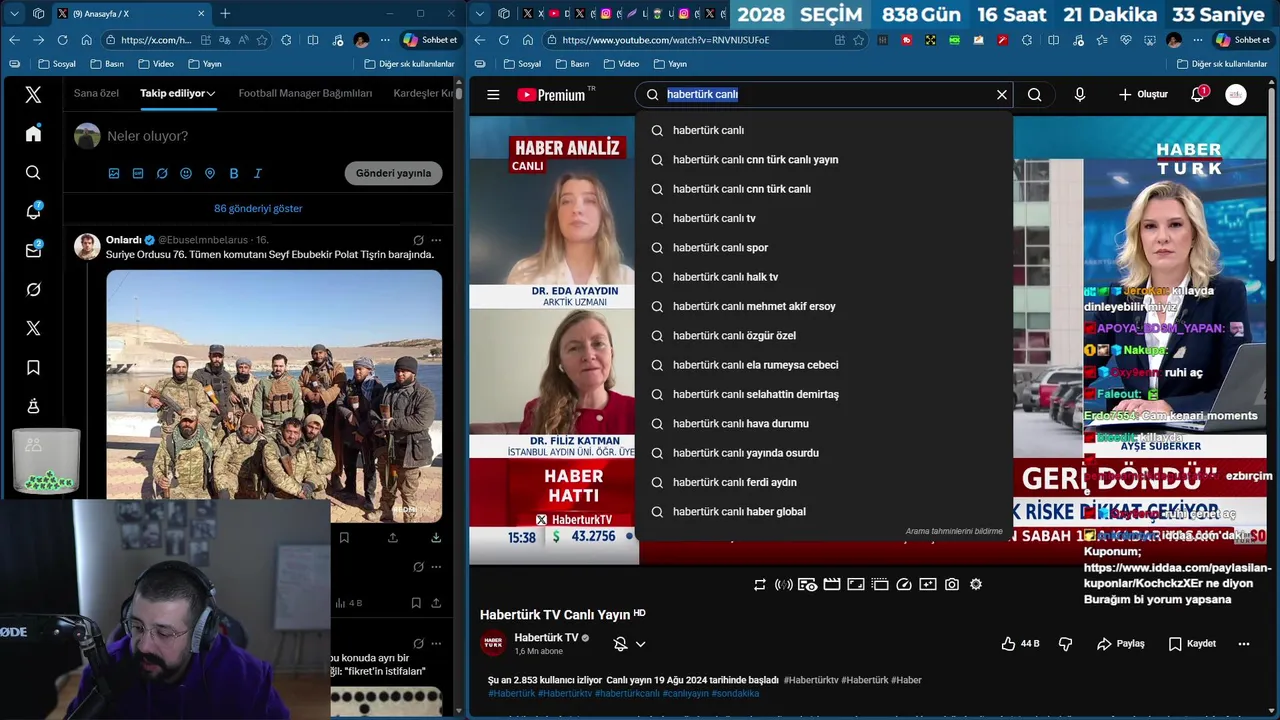
Task: Open X notifications bell with 7 badge
Action: [33, 211]
